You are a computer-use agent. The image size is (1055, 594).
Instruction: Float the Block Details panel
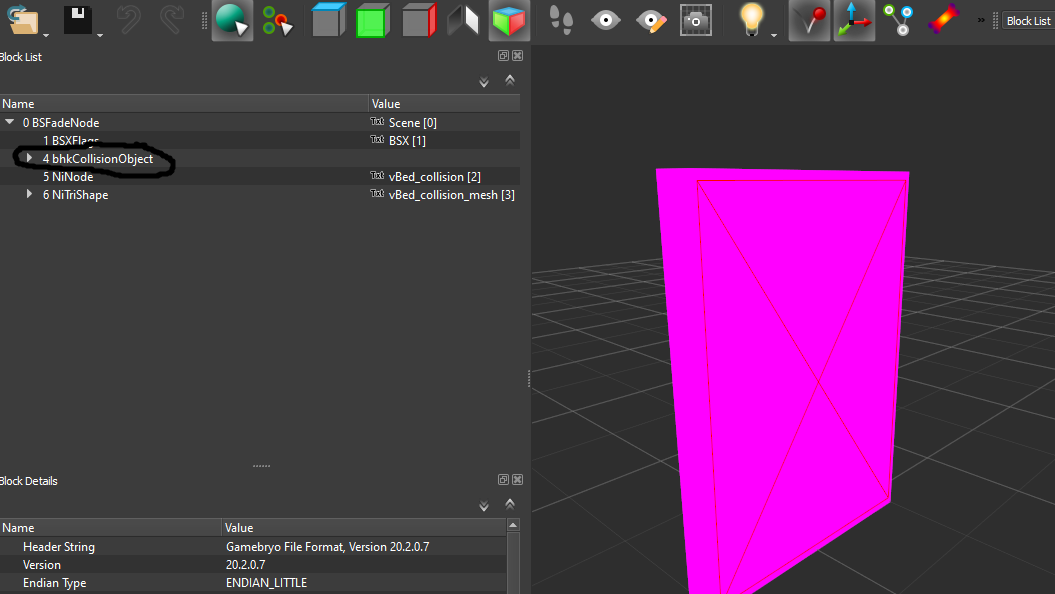click(503, 480)
